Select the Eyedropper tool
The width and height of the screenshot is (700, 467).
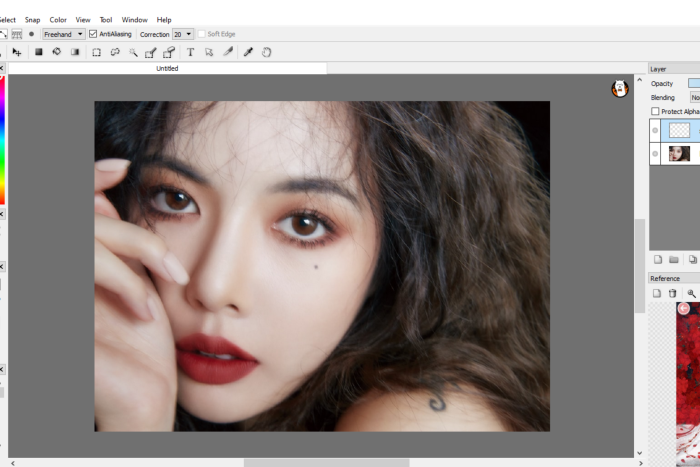click(x=248, y=52)
